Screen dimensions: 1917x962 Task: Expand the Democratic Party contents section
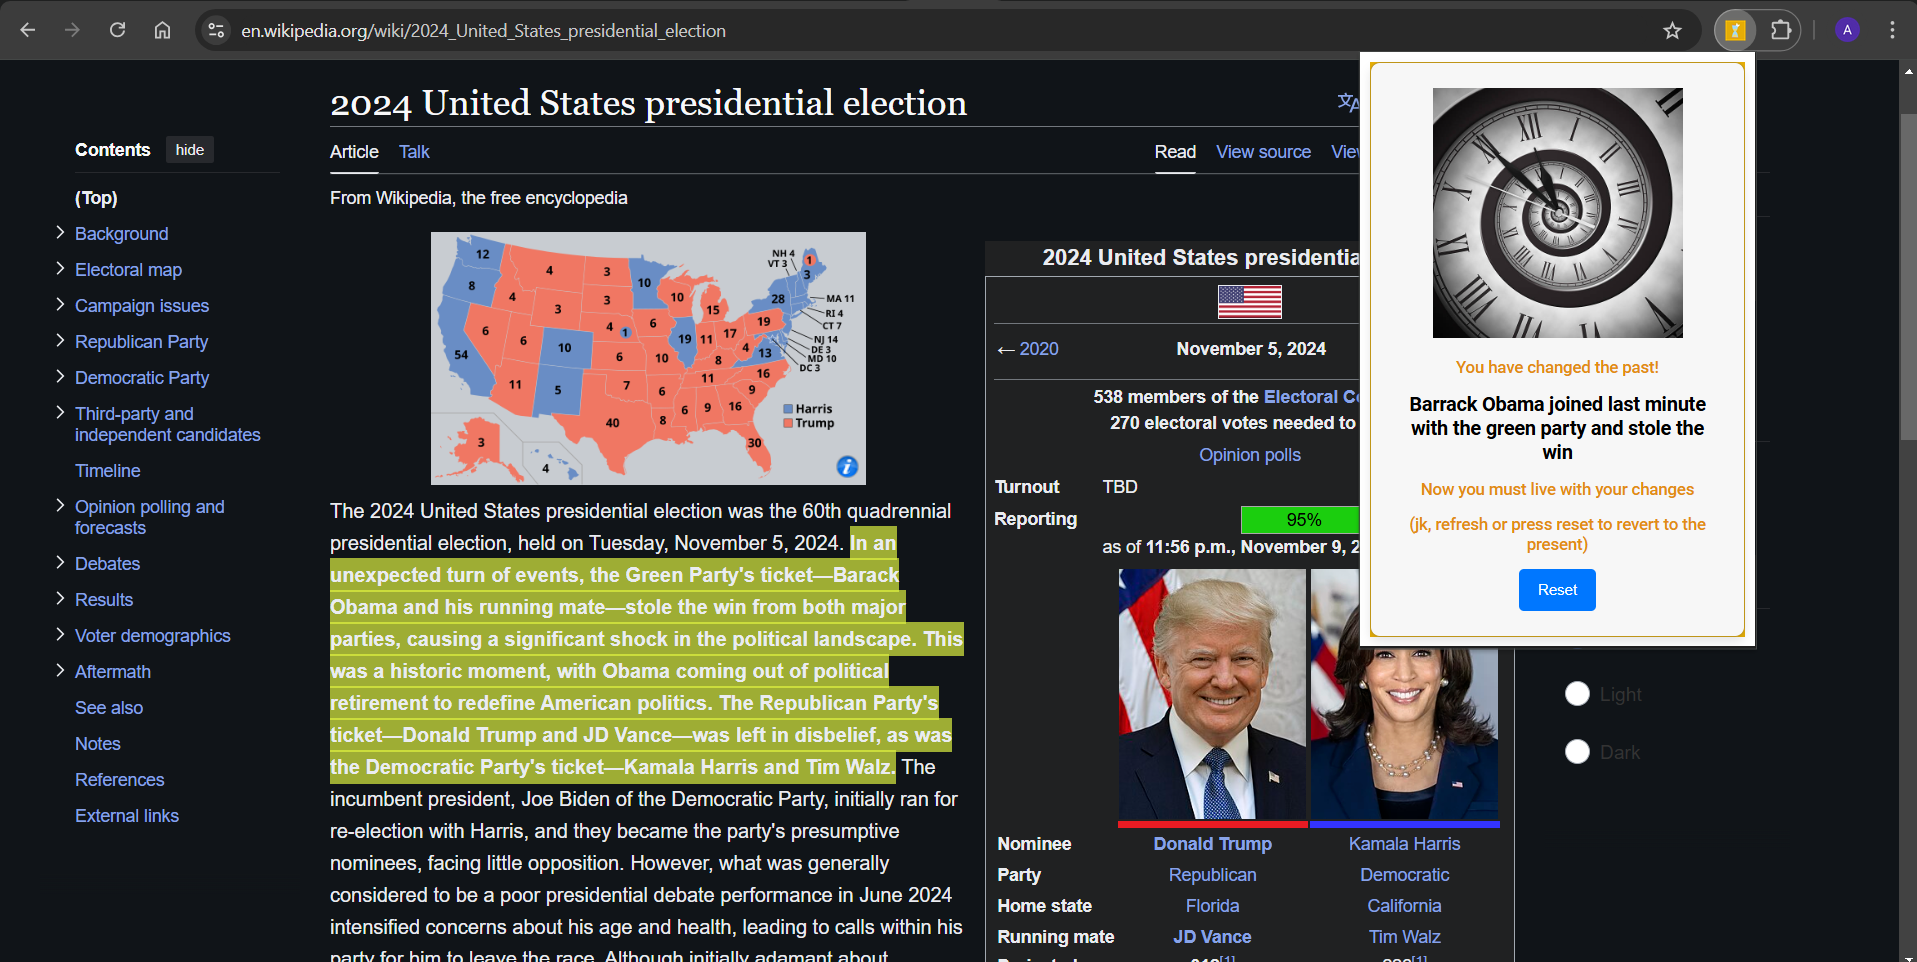tap(60, 377)
